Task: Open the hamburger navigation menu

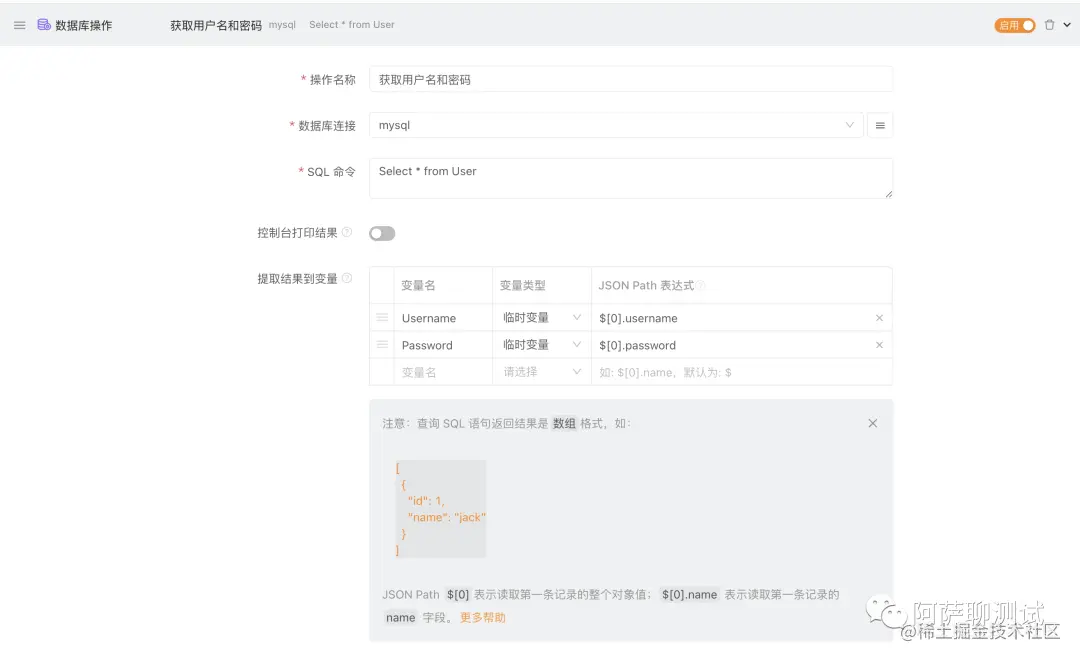Action: [19, 25]
